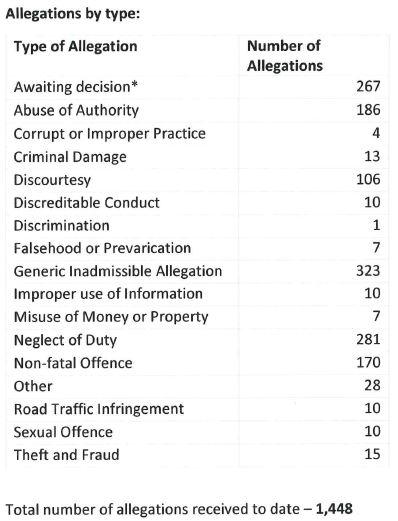Select the 'Awaiting decision*' row label
The width and height of the screenshot is (398, 521).
coord(76,87)
